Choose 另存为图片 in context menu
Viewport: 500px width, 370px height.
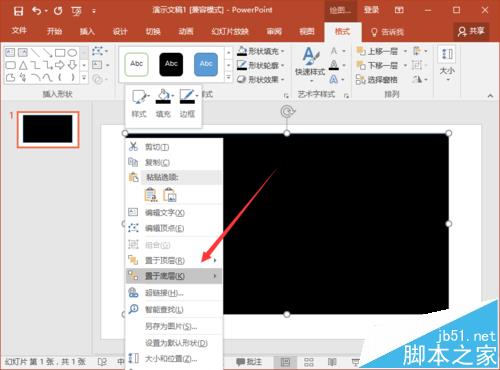pos(174,326)
